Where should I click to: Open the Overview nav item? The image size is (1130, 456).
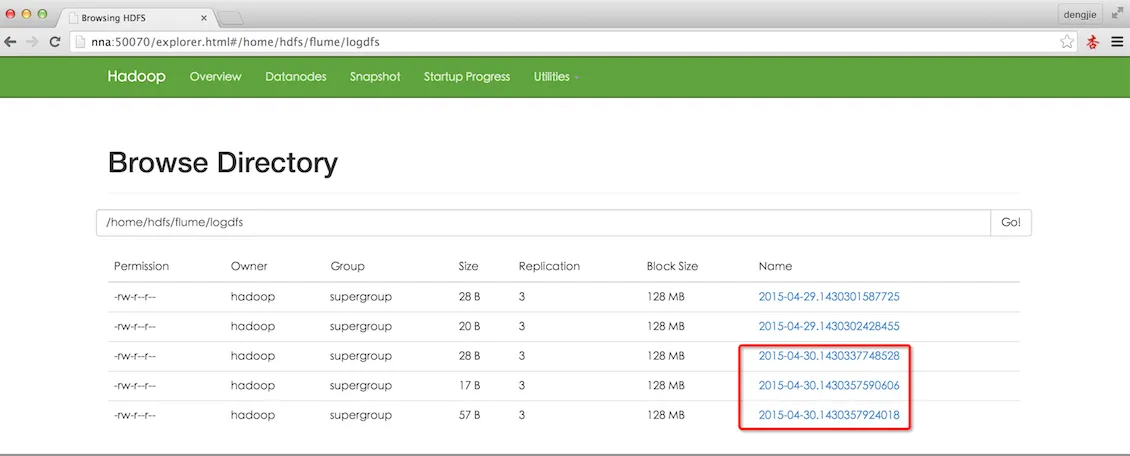(215, 76)
